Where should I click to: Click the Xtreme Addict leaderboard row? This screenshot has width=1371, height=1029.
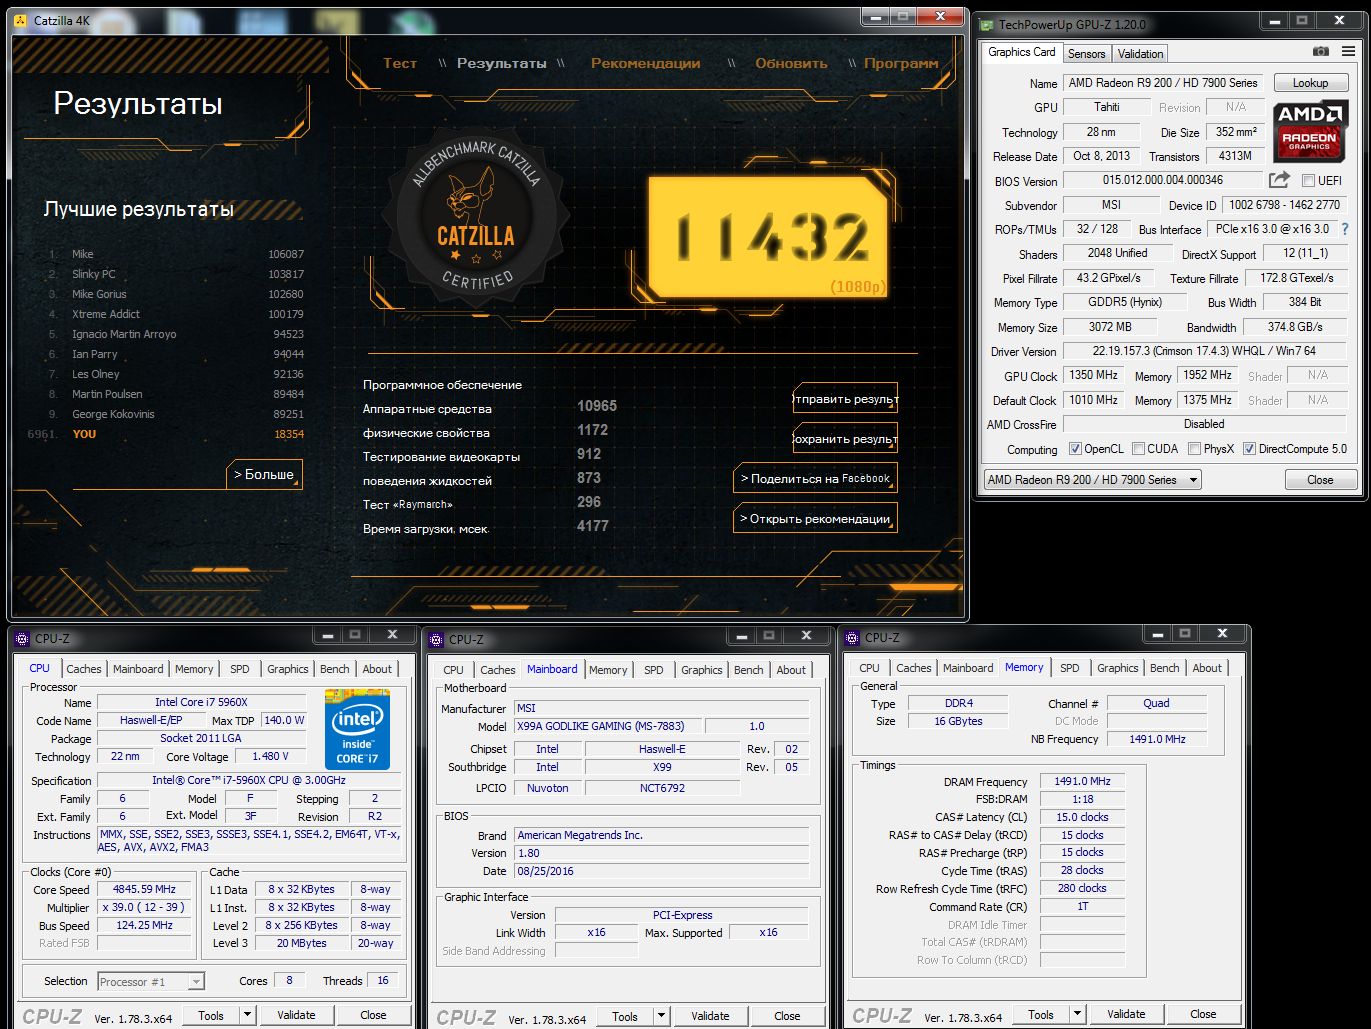pyautogui.click(x=176, y=314)
